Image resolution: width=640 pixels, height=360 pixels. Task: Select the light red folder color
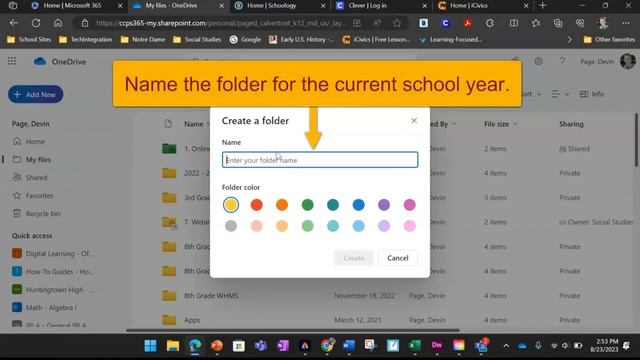(256, 226)
